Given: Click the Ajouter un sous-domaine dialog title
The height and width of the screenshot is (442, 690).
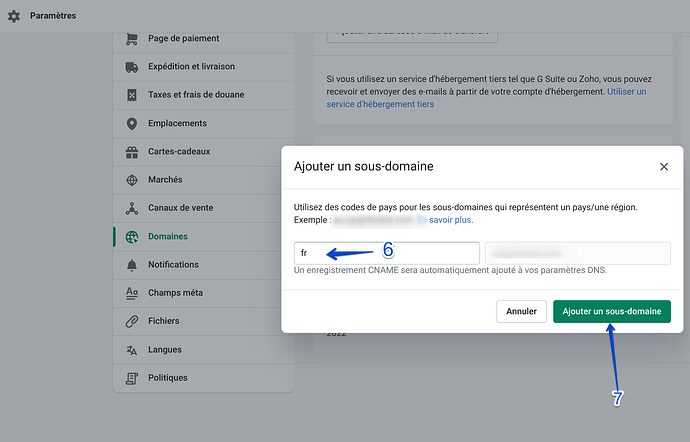Looking at the screenshot, I should 363,166.
